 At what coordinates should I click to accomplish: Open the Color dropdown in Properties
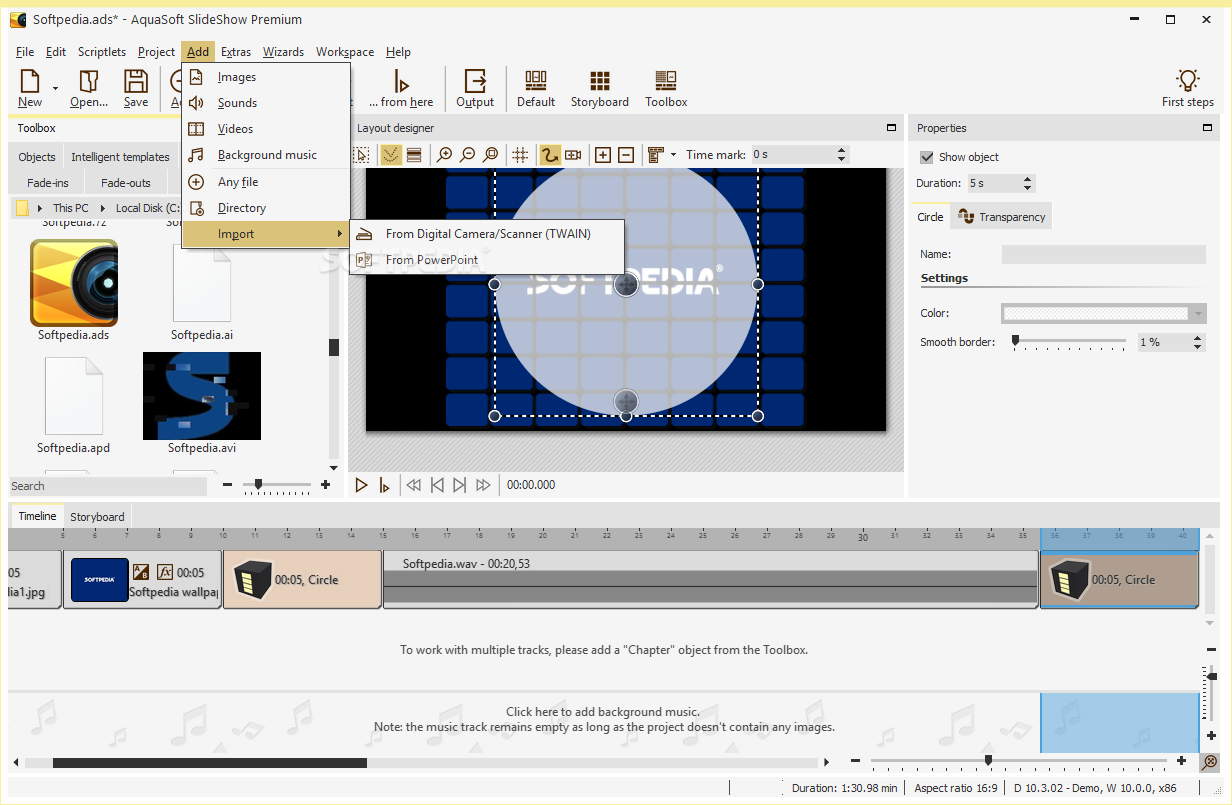(x=1198, y=314)
